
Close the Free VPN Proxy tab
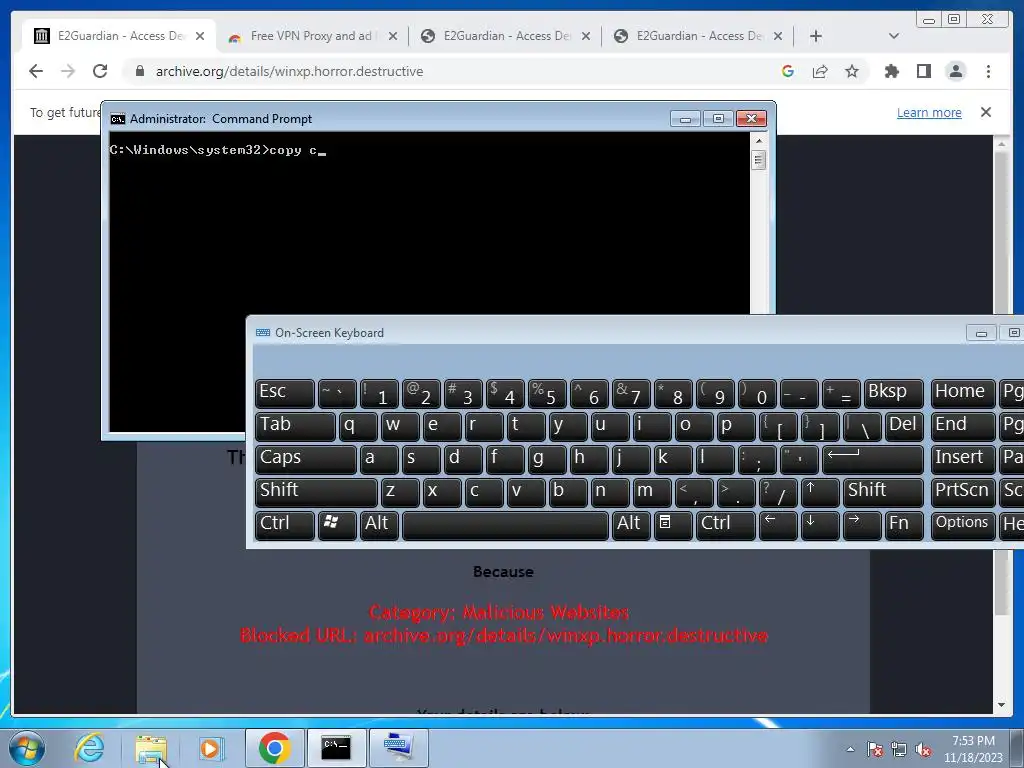392,36
